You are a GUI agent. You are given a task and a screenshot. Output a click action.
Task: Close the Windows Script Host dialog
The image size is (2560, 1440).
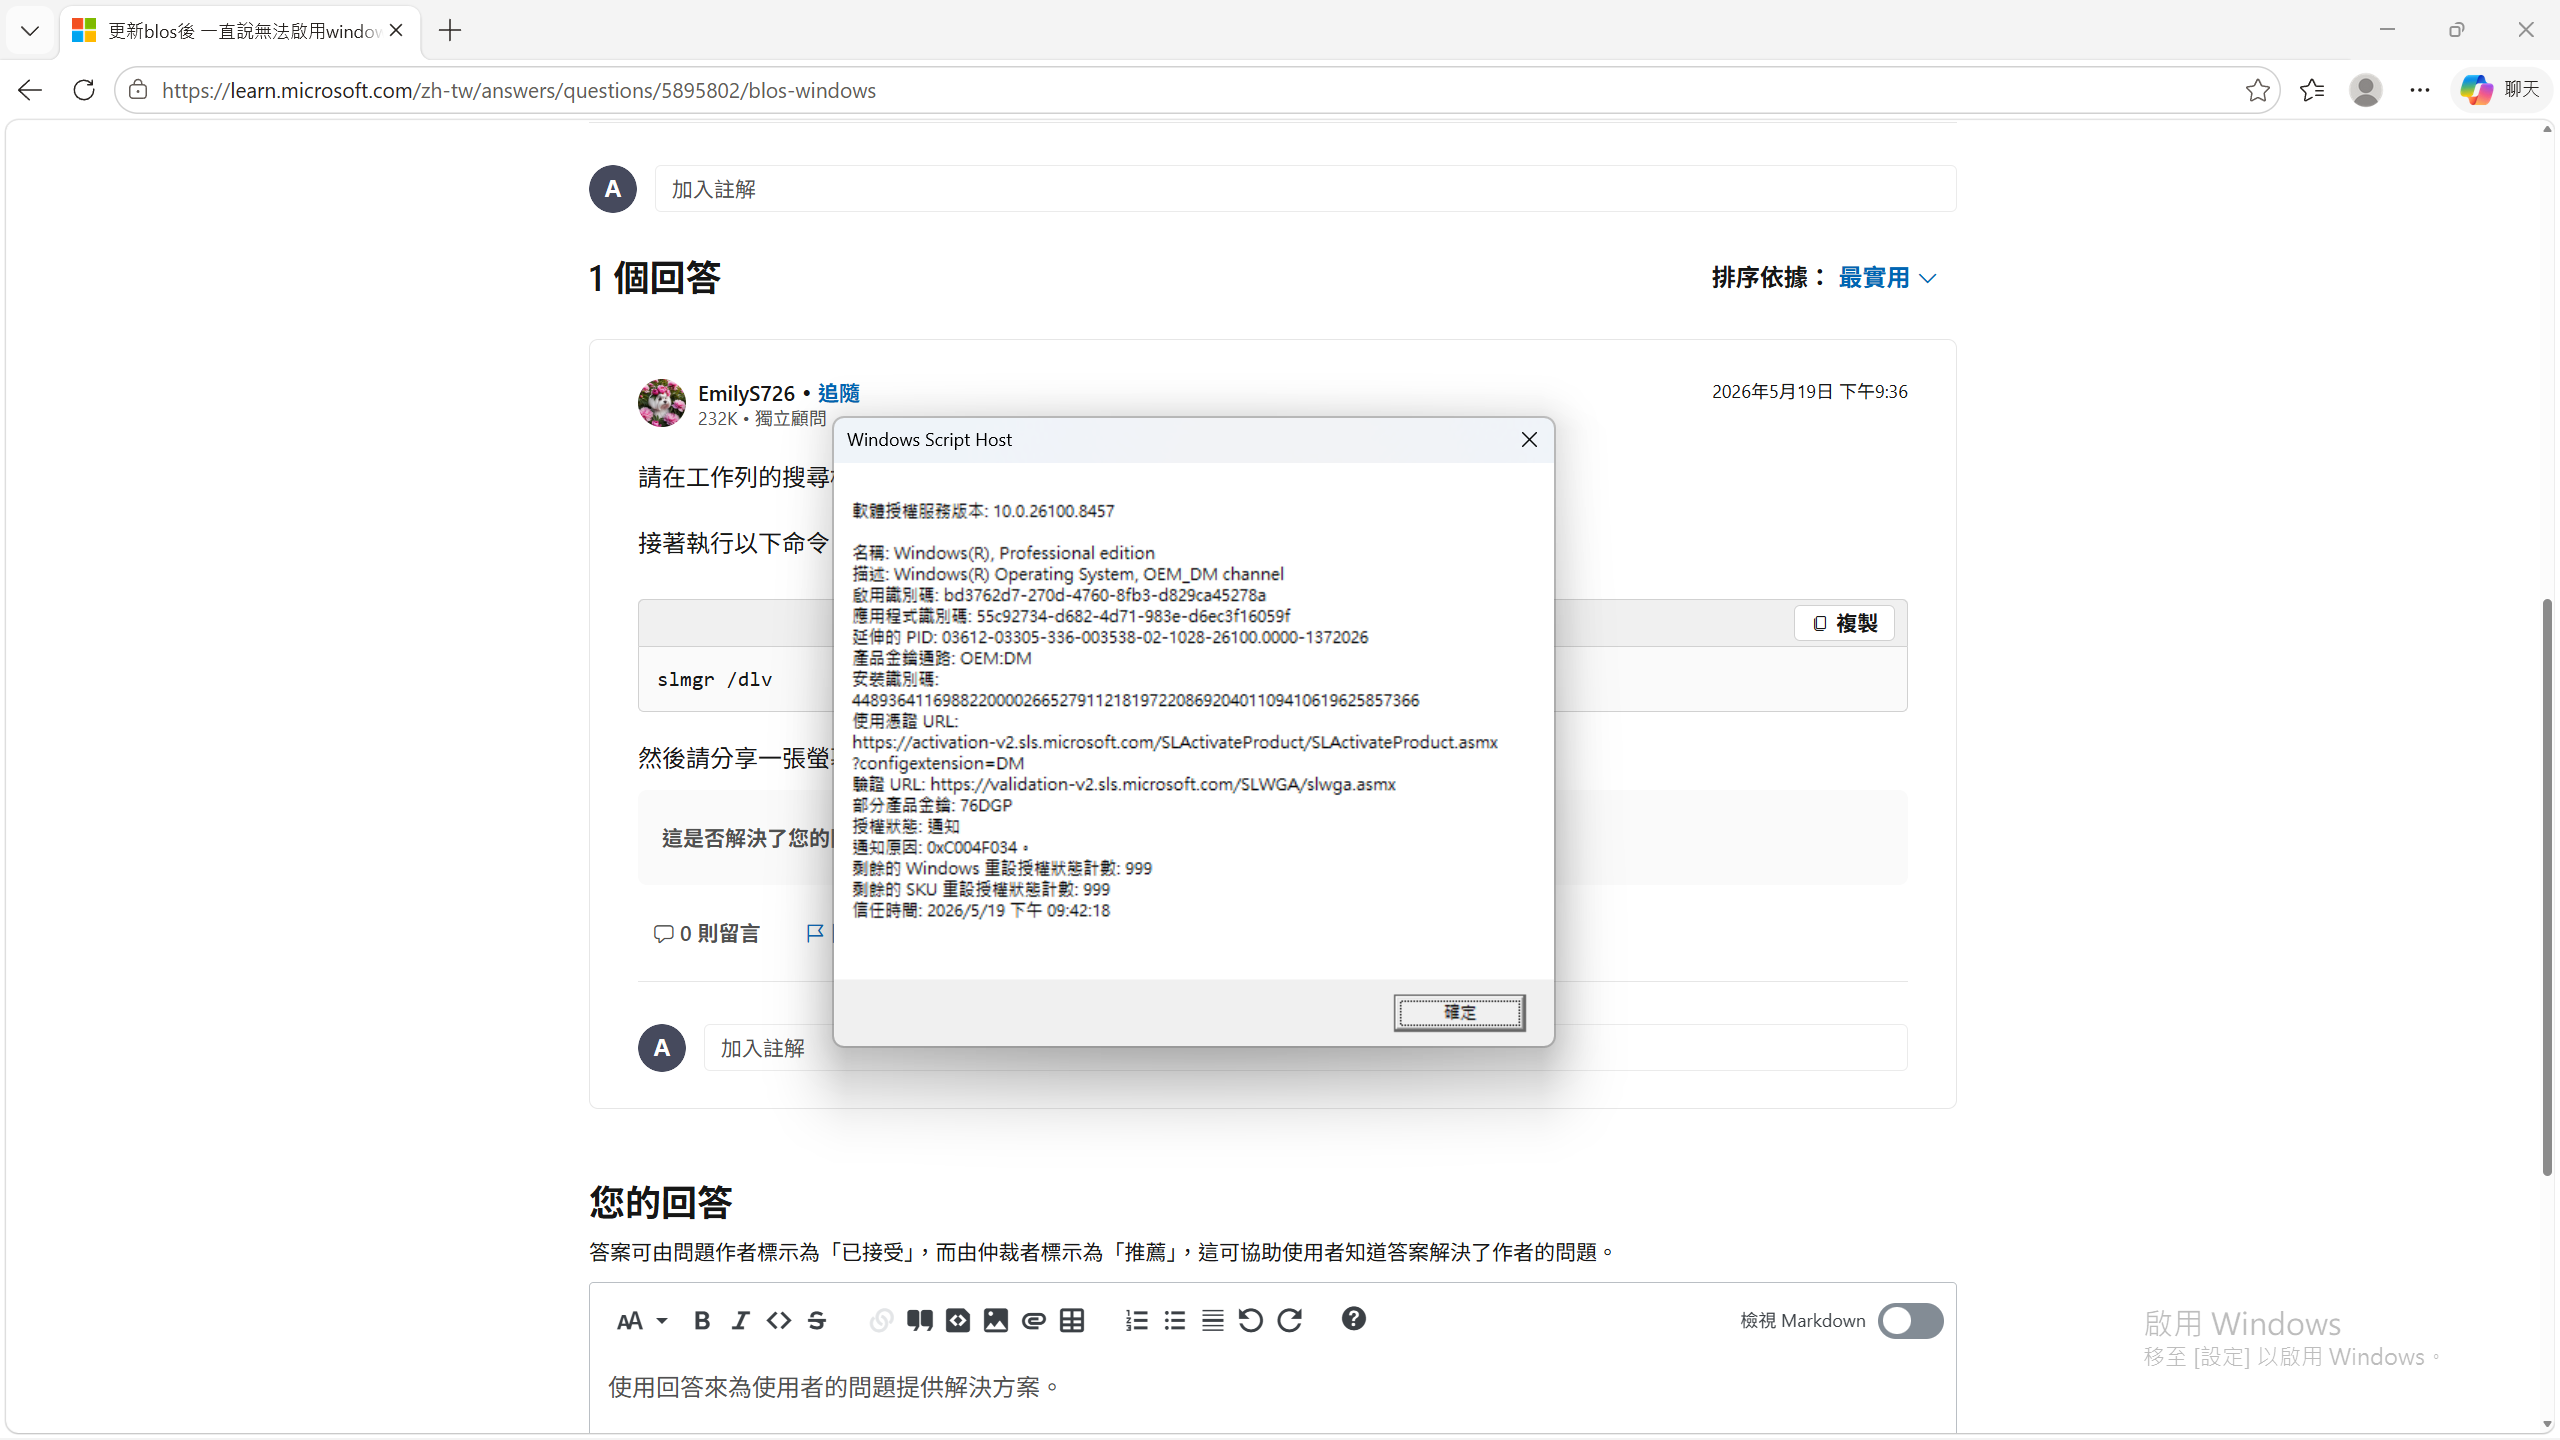point(1529,440)
